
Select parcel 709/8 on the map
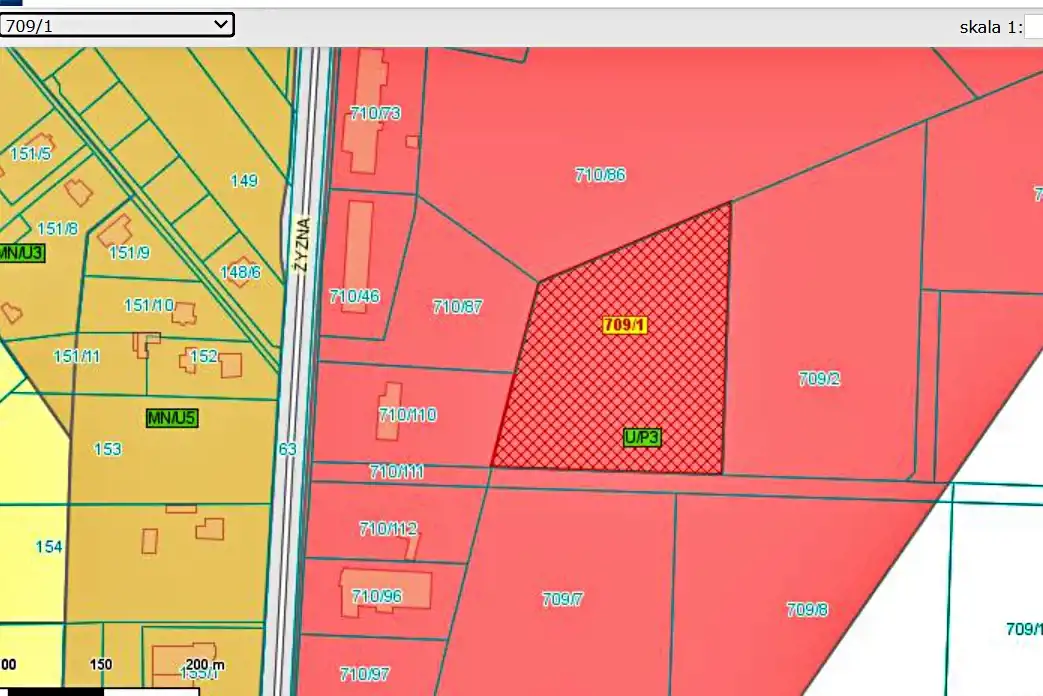click(807, 610)
